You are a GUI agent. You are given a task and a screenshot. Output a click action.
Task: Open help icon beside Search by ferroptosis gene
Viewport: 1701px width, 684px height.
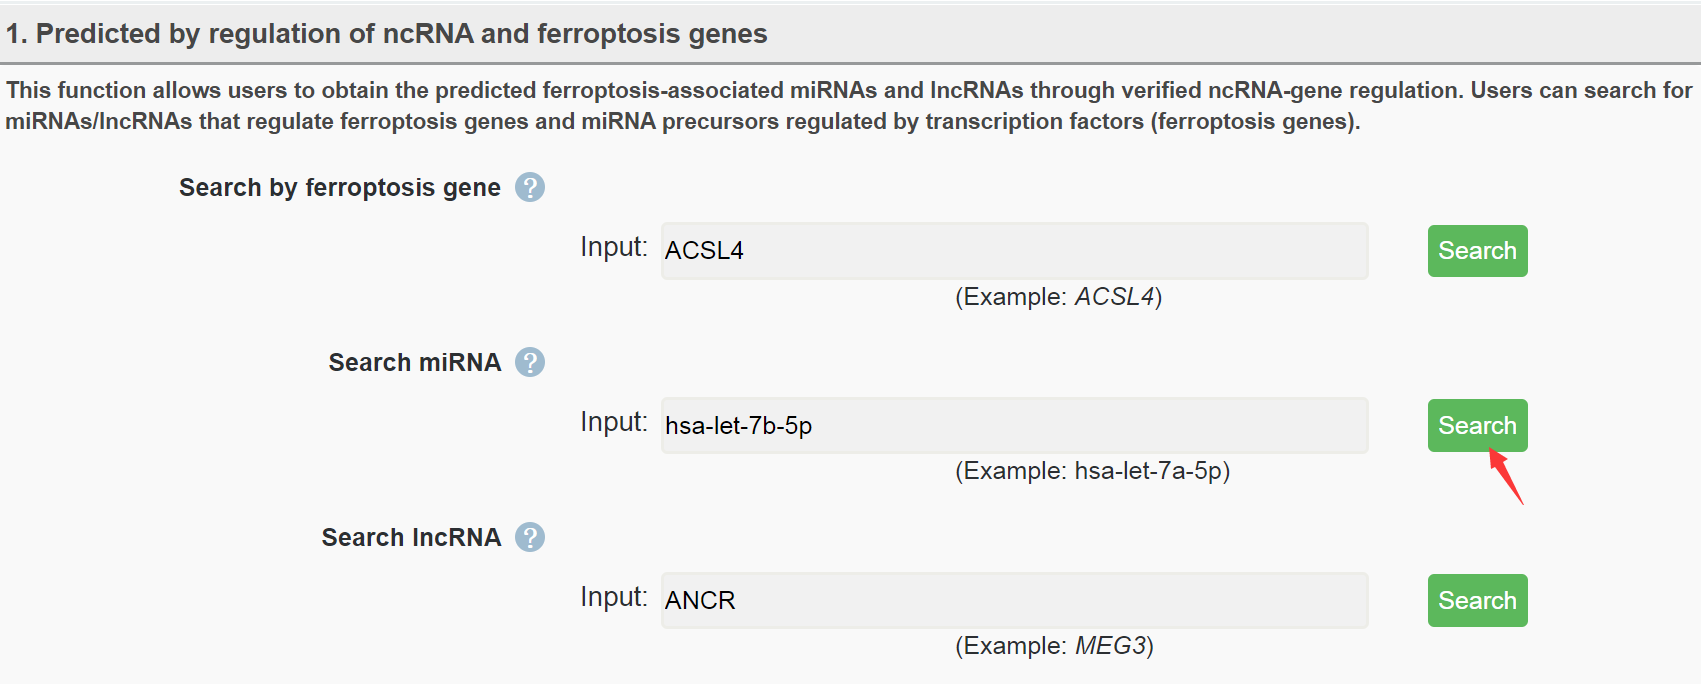pyautogui.click(x=530, y=187)
